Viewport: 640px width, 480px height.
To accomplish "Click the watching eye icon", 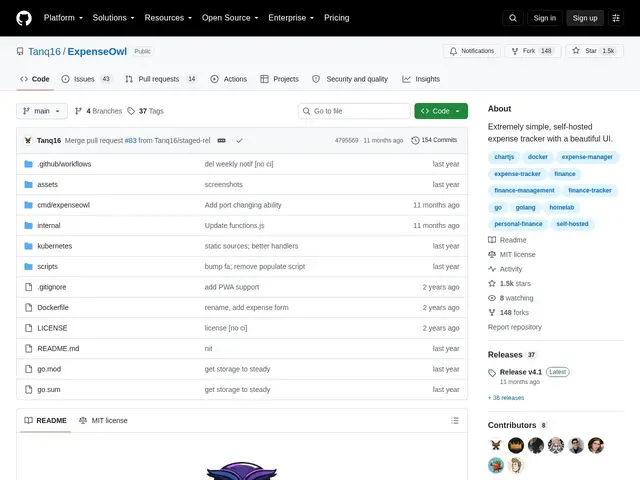I will point(492,298).
